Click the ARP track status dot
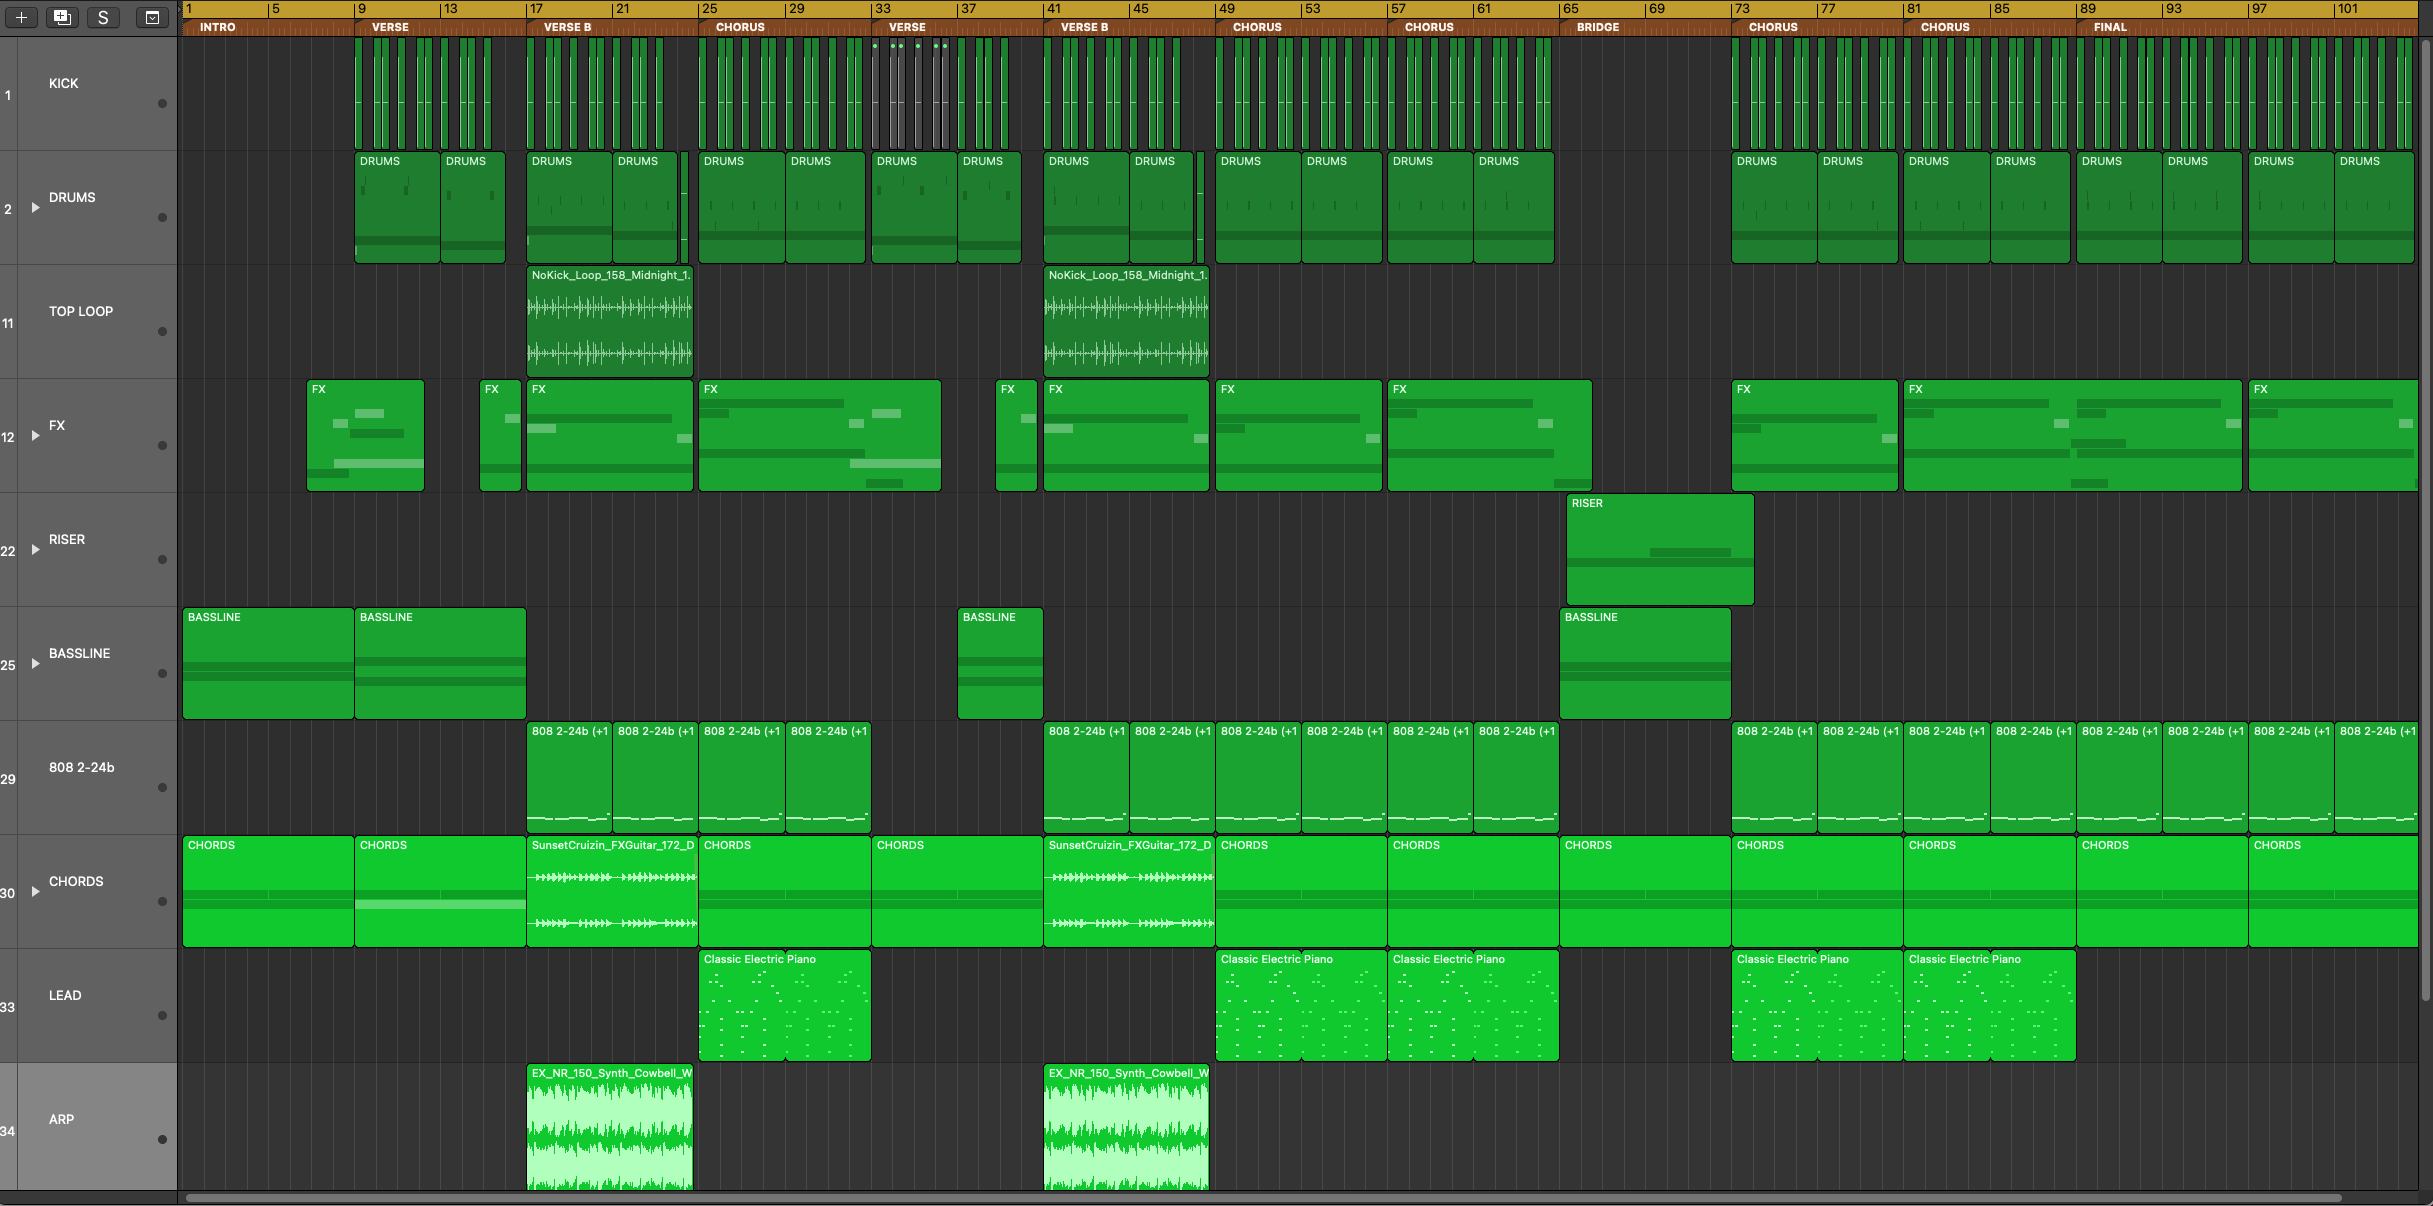This screenshot has width=2433, height=1206. pyautogui.click(x=162, y=1139)
